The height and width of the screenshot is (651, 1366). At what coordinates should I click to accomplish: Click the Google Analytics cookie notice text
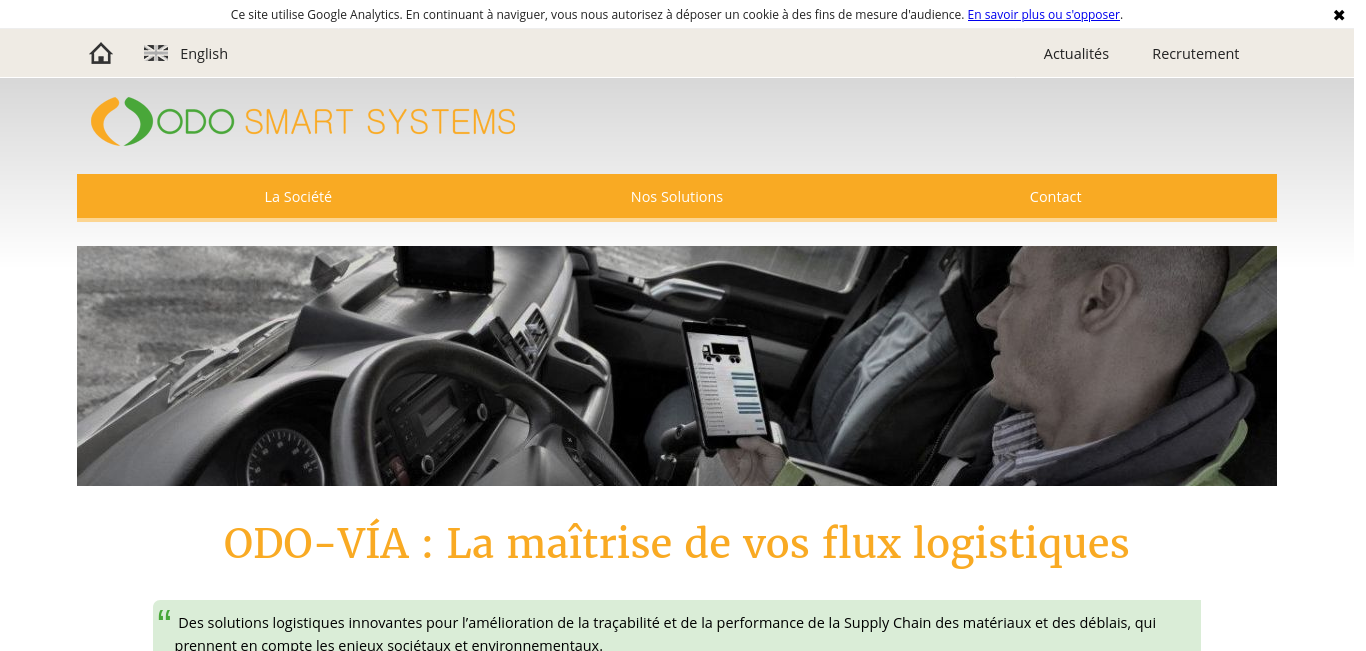coord(597,15)
